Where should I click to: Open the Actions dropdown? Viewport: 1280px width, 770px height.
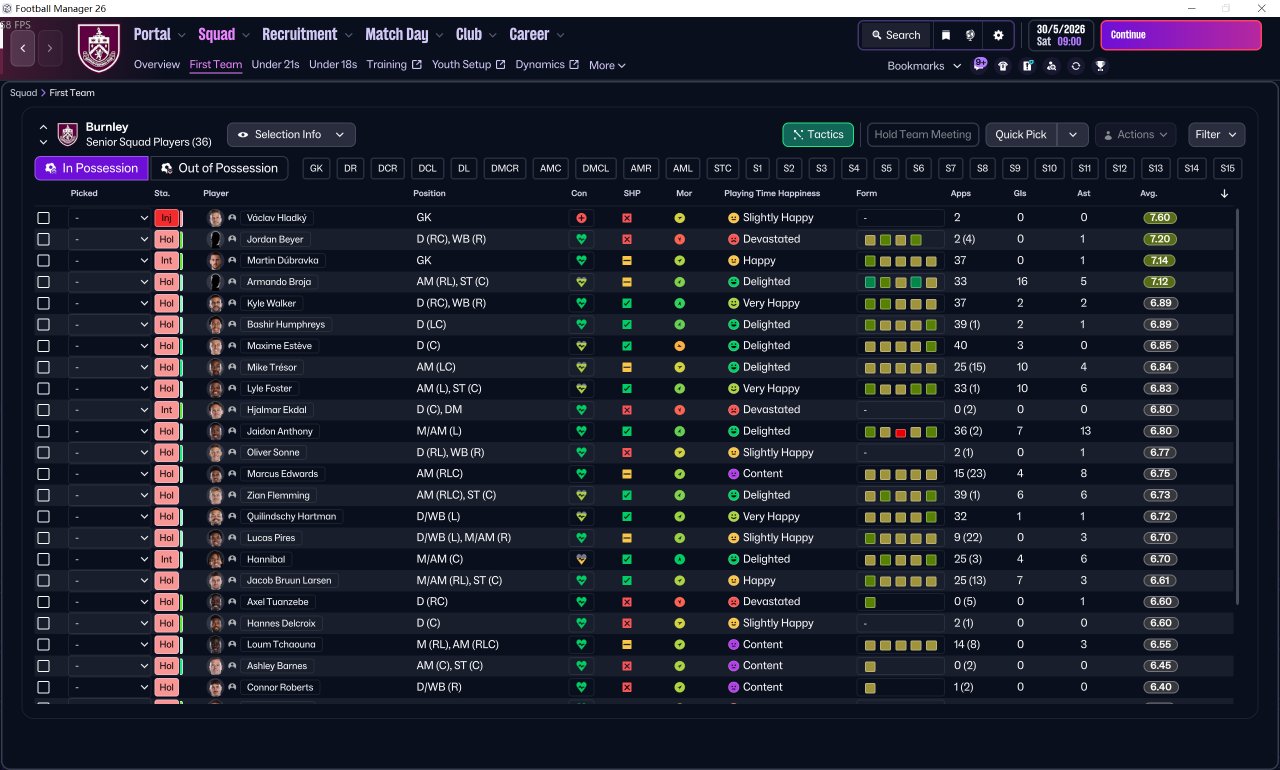[x=1137, y=135]
